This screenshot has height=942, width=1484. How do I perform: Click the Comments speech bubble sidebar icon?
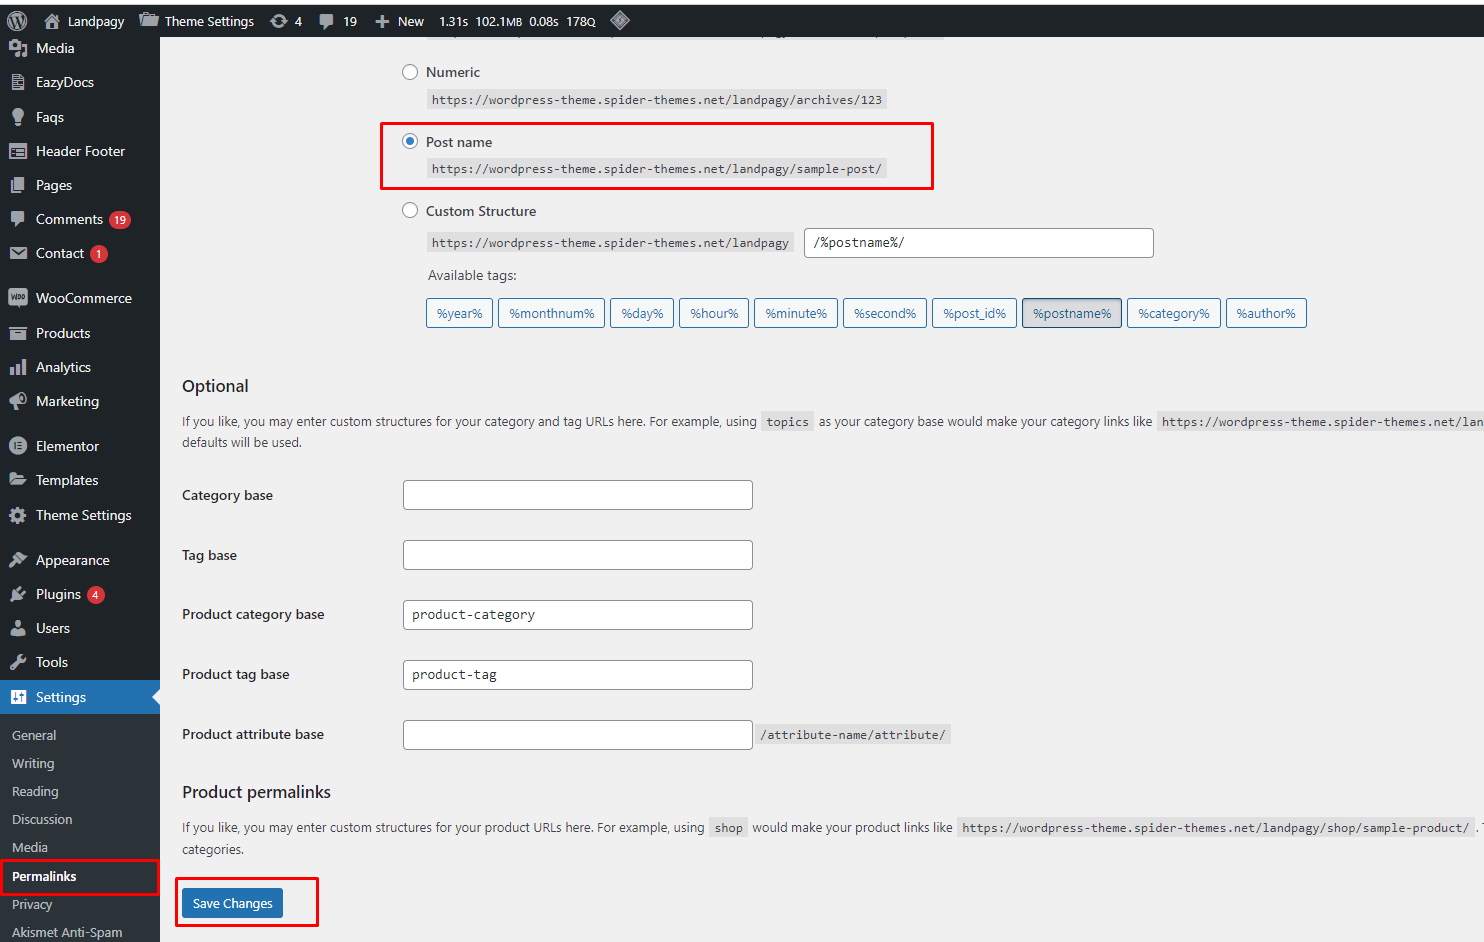coord(18,219)
